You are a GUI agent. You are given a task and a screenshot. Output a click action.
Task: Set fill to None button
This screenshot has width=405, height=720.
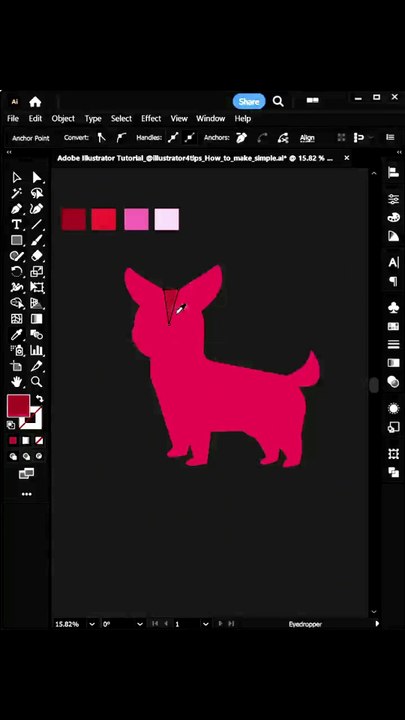coord(39,441)
